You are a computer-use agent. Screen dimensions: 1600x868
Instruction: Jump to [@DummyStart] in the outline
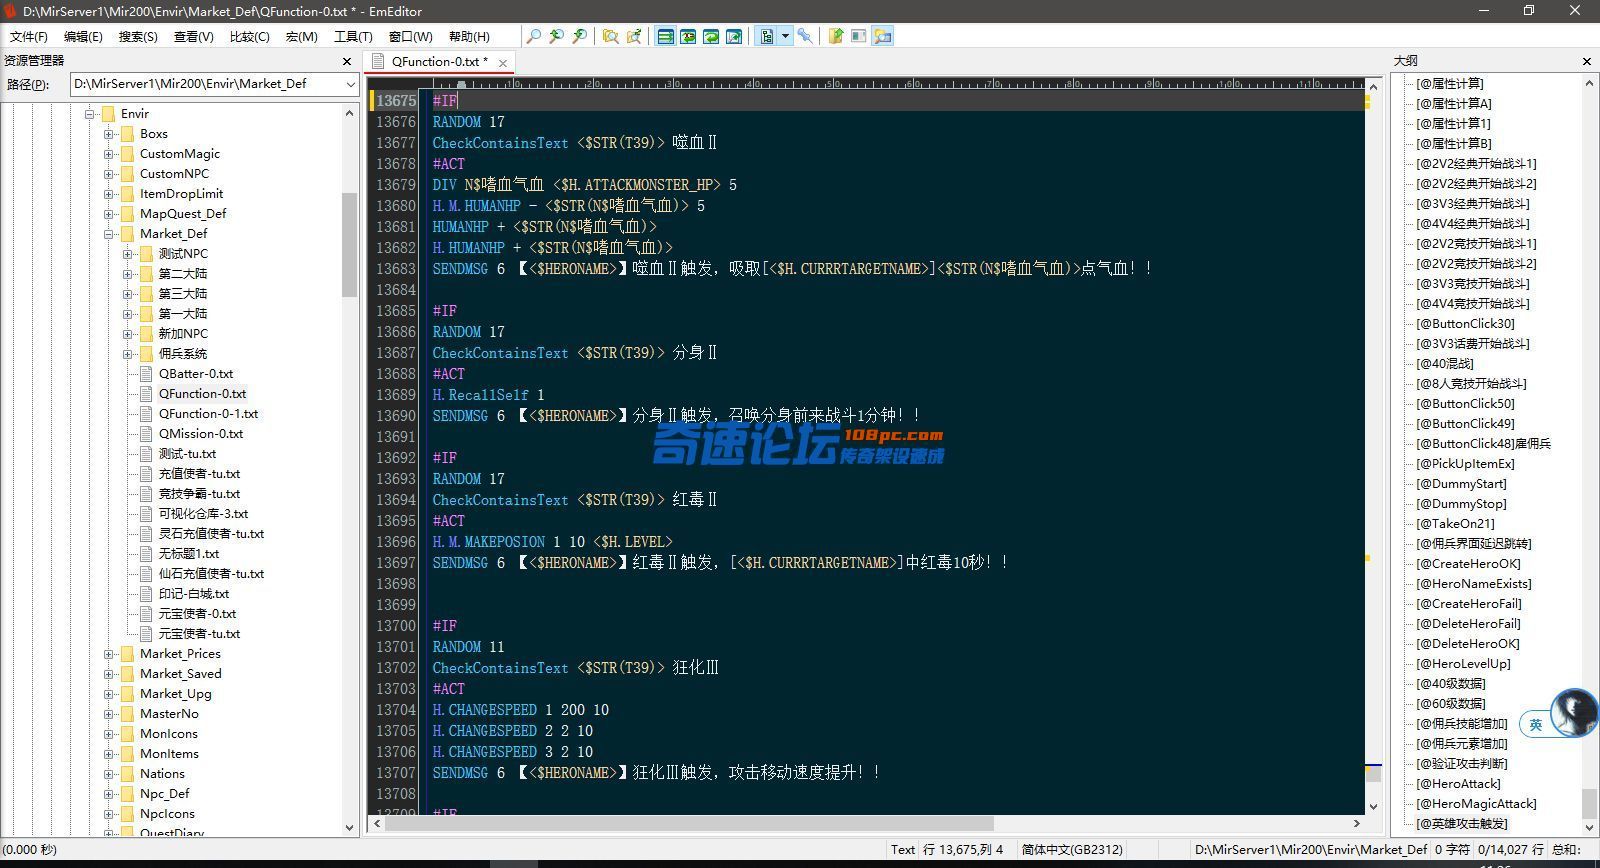[x=1461, y=484]
